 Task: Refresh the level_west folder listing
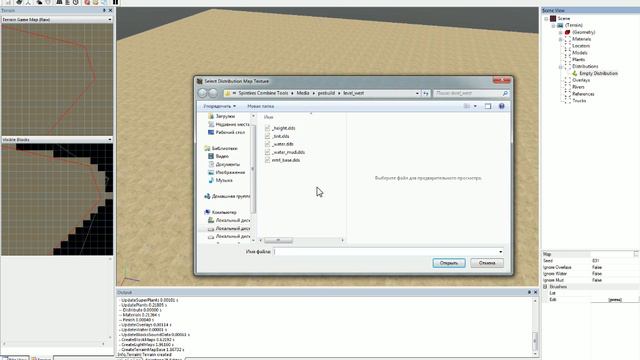[x=426, y=93]
